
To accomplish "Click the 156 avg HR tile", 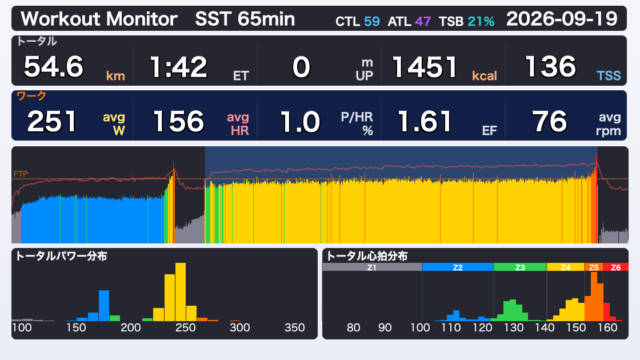I will (x=196, y=121).
